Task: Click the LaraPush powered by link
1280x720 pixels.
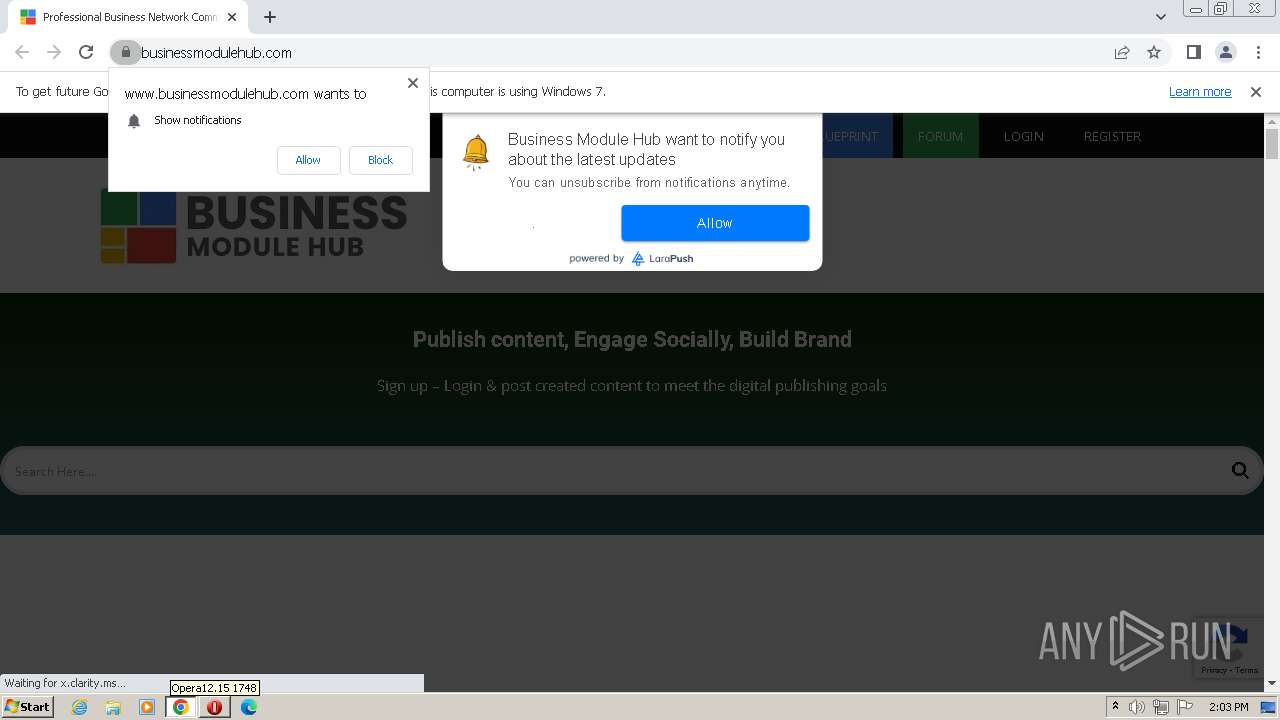Action: [x=631, y=258]
